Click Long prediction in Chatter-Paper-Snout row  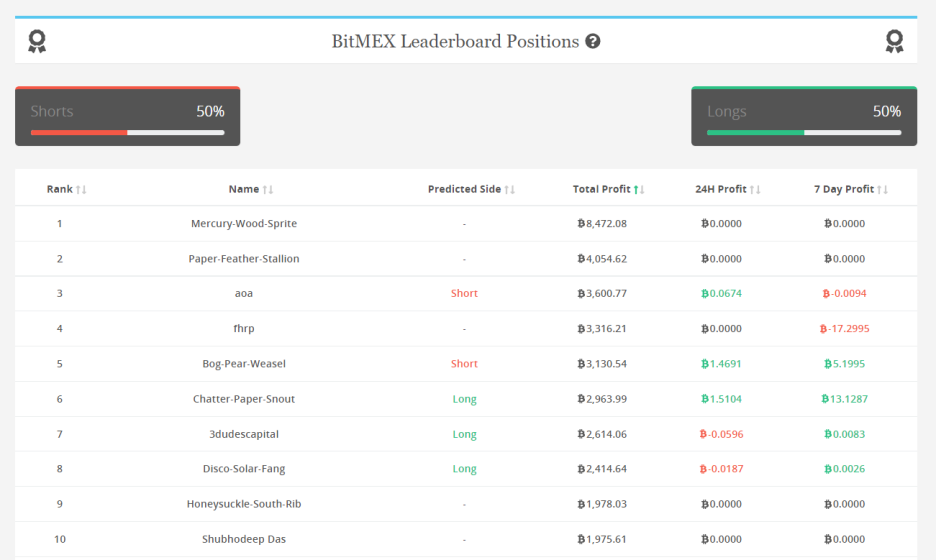464,399
